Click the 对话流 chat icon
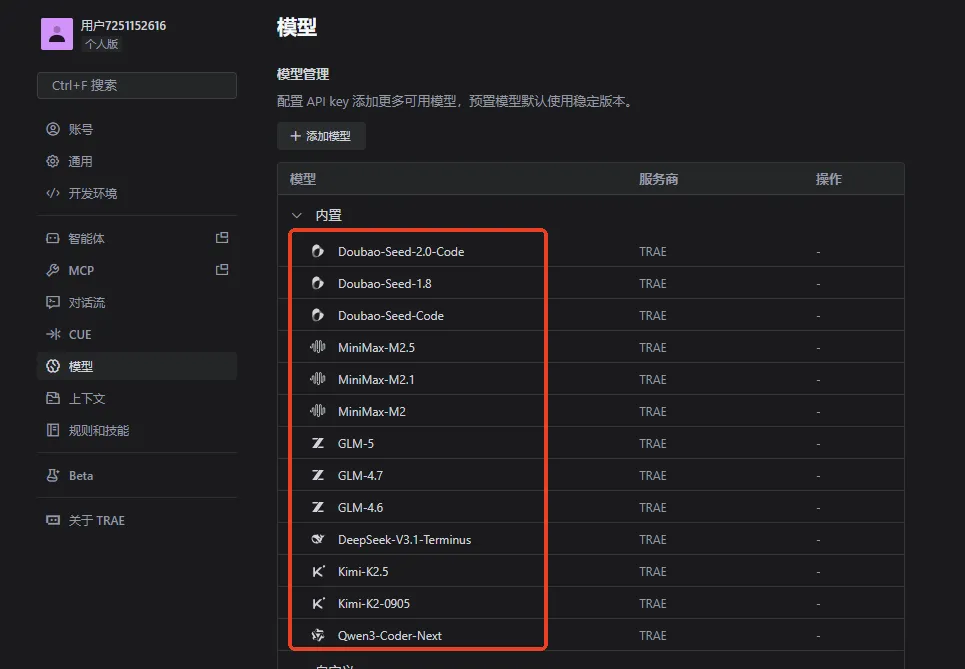 click(53, 302)
